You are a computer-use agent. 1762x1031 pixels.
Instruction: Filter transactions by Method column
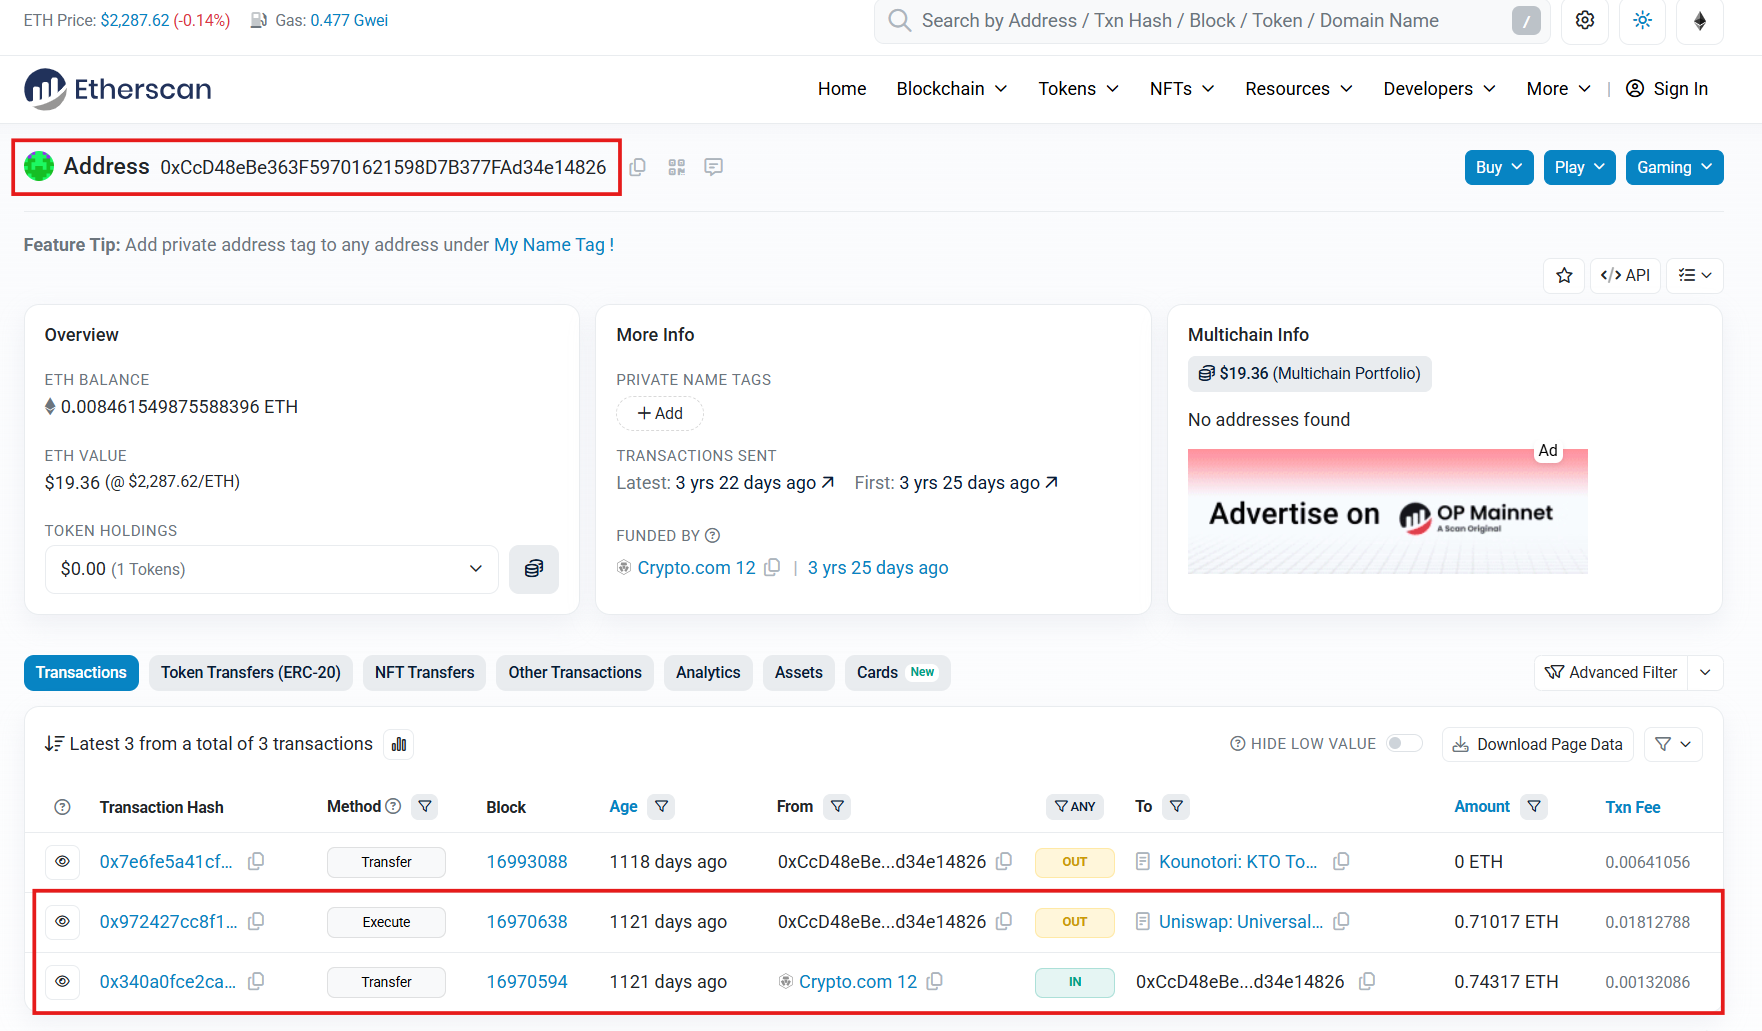click(425, 806)
